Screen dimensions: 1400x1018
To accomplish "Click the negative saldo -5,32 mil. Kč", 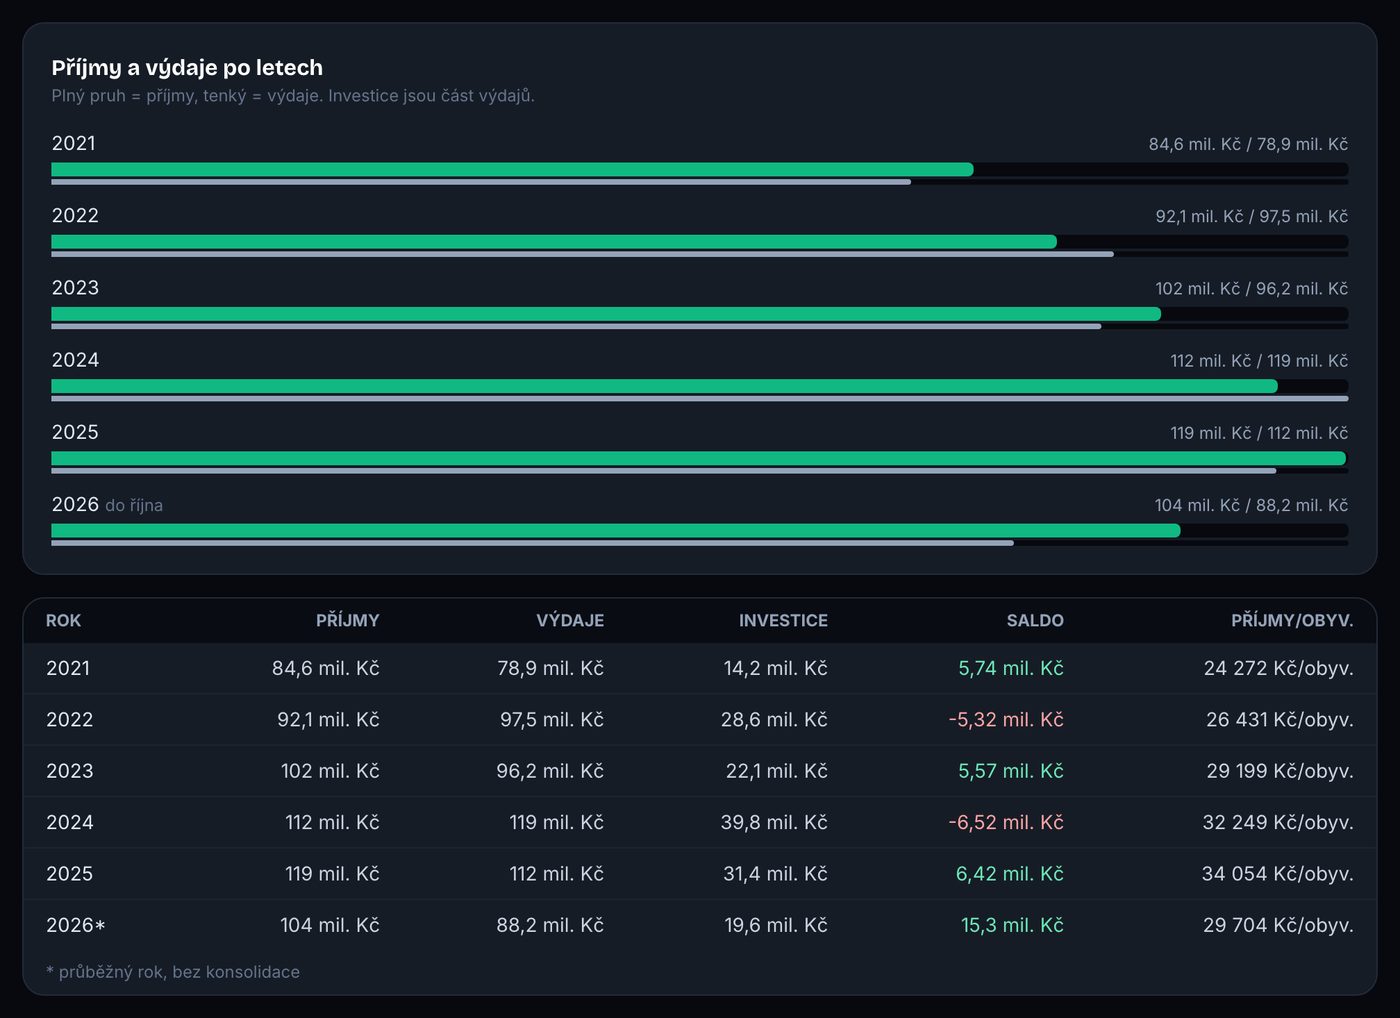I will (1006, 720).
